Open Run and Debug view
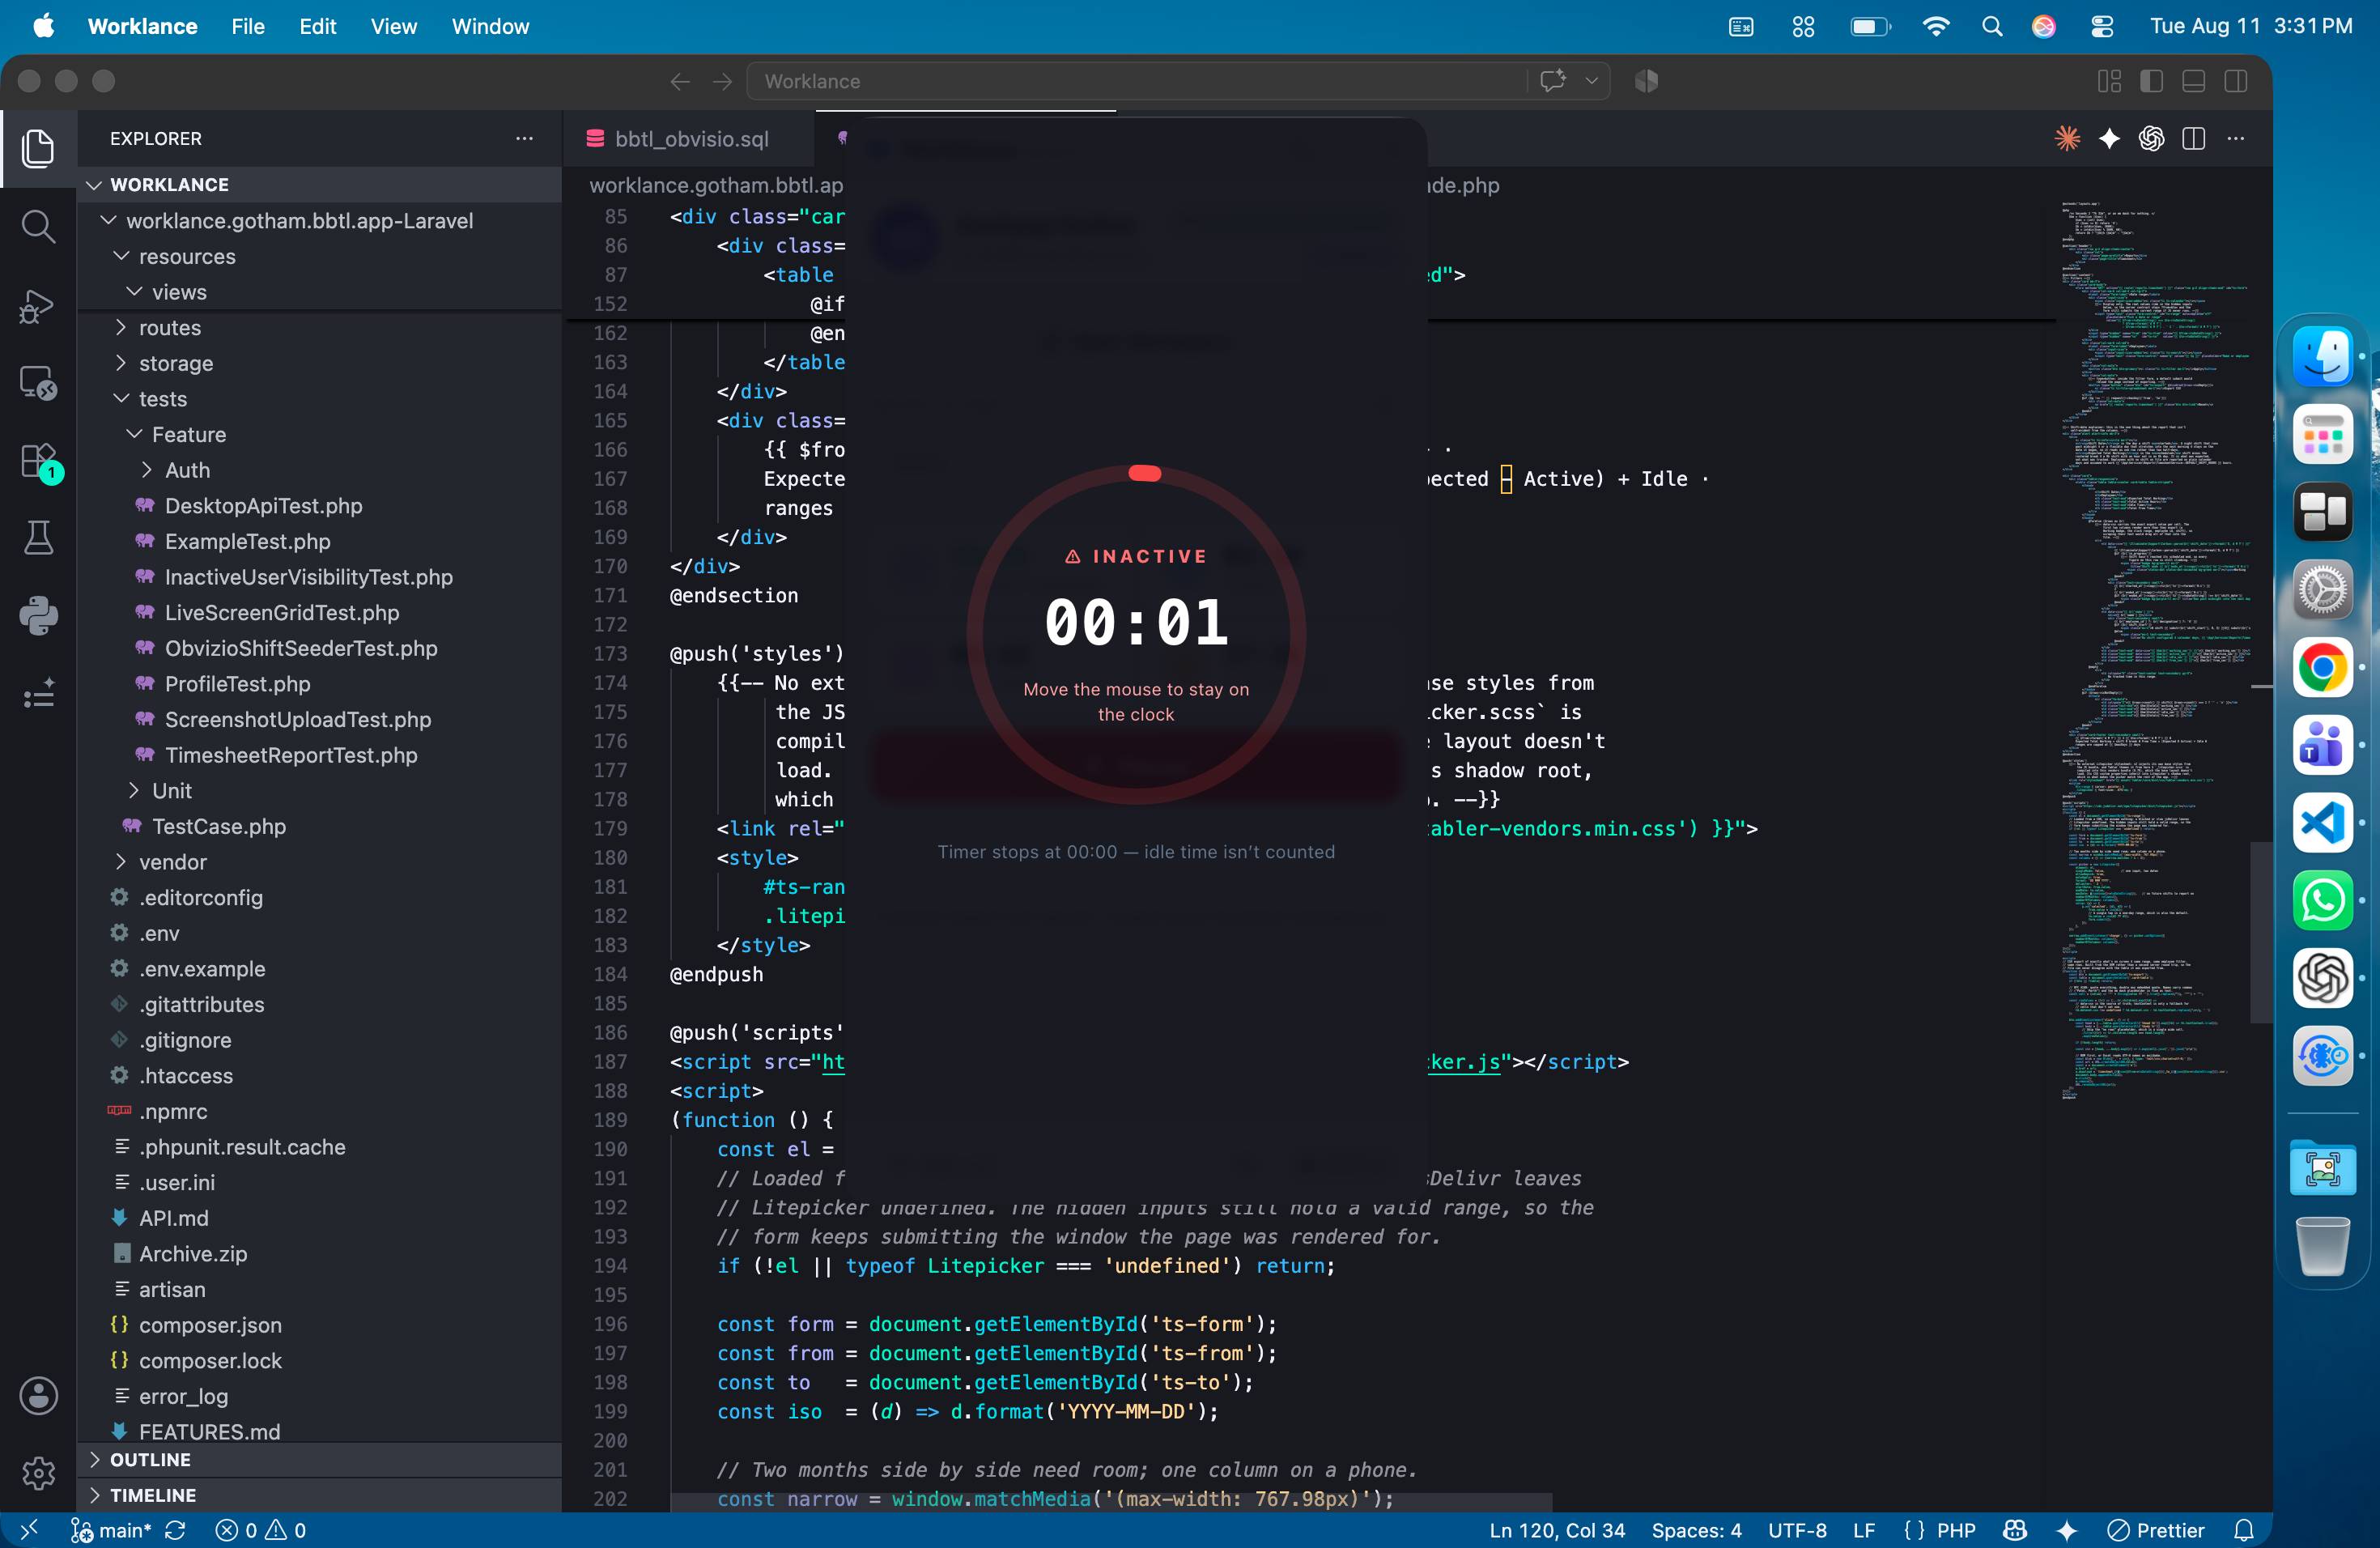The image size is (2380, 1548). [38, 305]
